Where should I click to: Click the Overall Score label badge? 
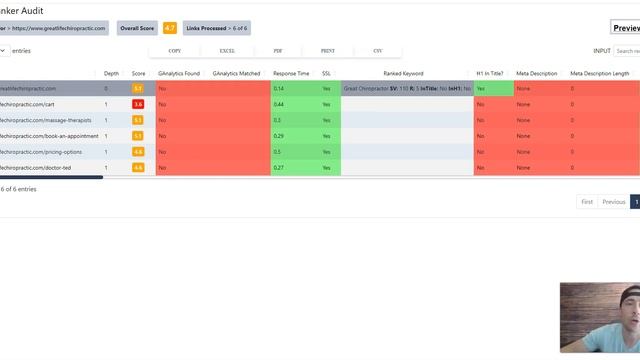coord(137,28)
